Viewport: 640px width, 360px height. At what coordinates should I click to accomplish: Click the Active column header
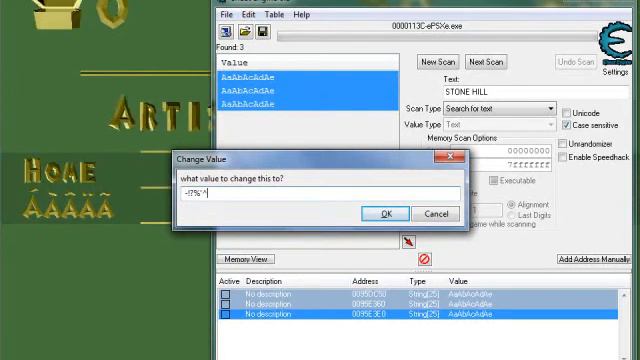[229, 281]
